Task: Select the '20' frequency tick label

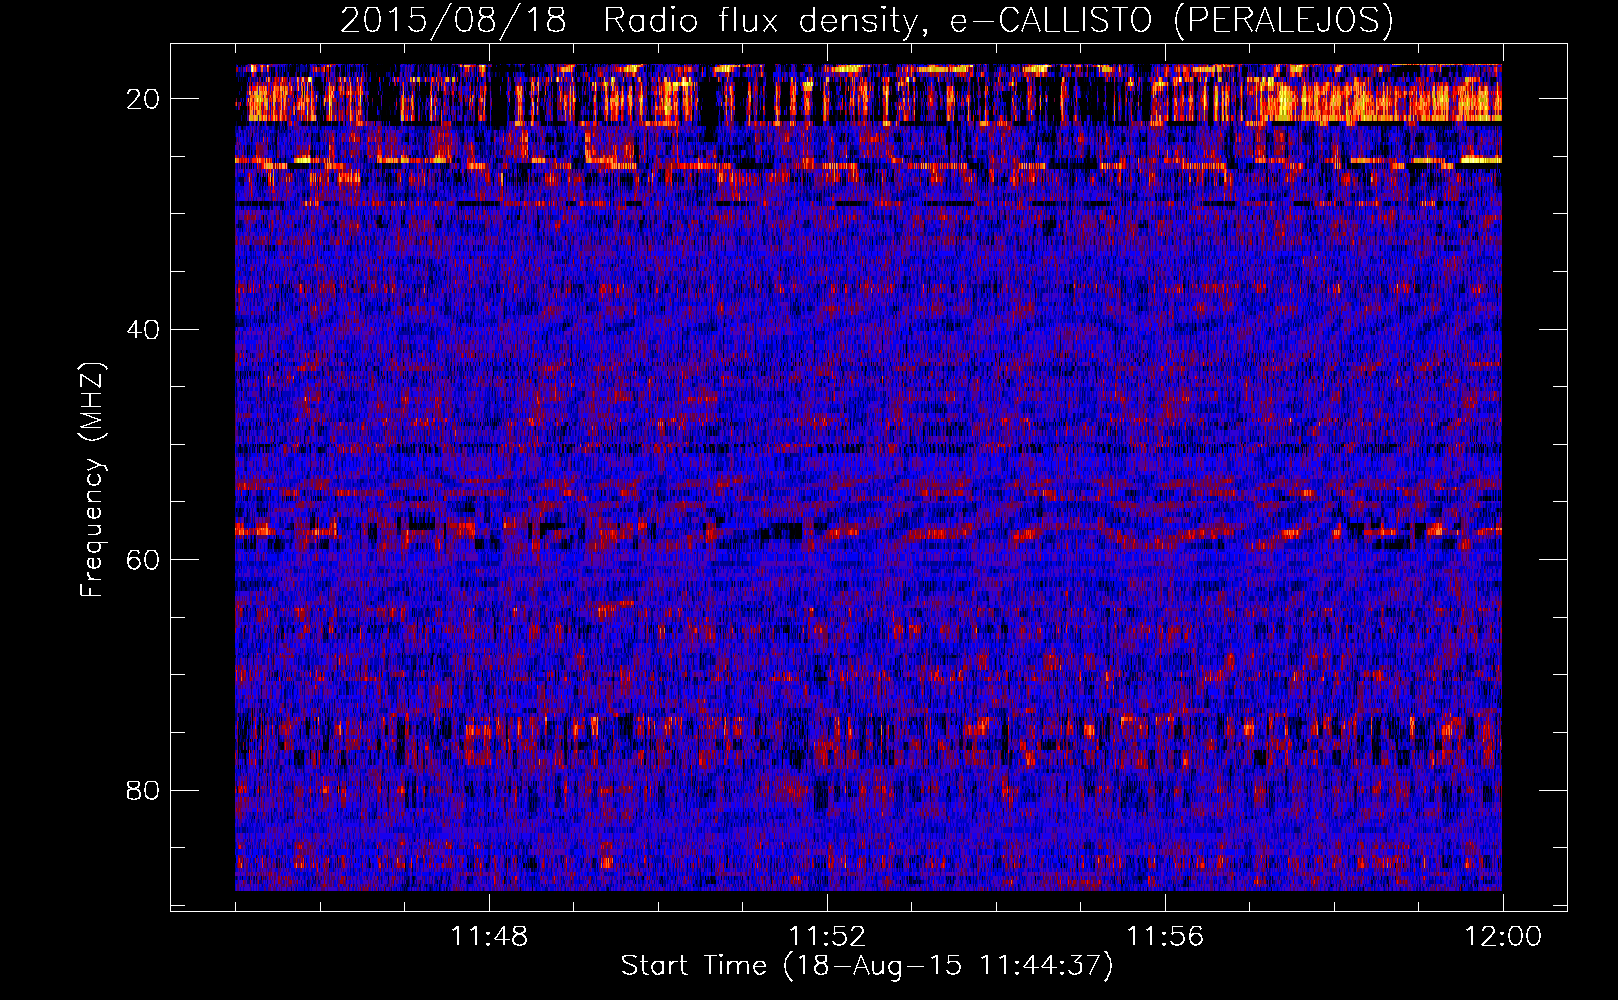Action: point(144,99)
